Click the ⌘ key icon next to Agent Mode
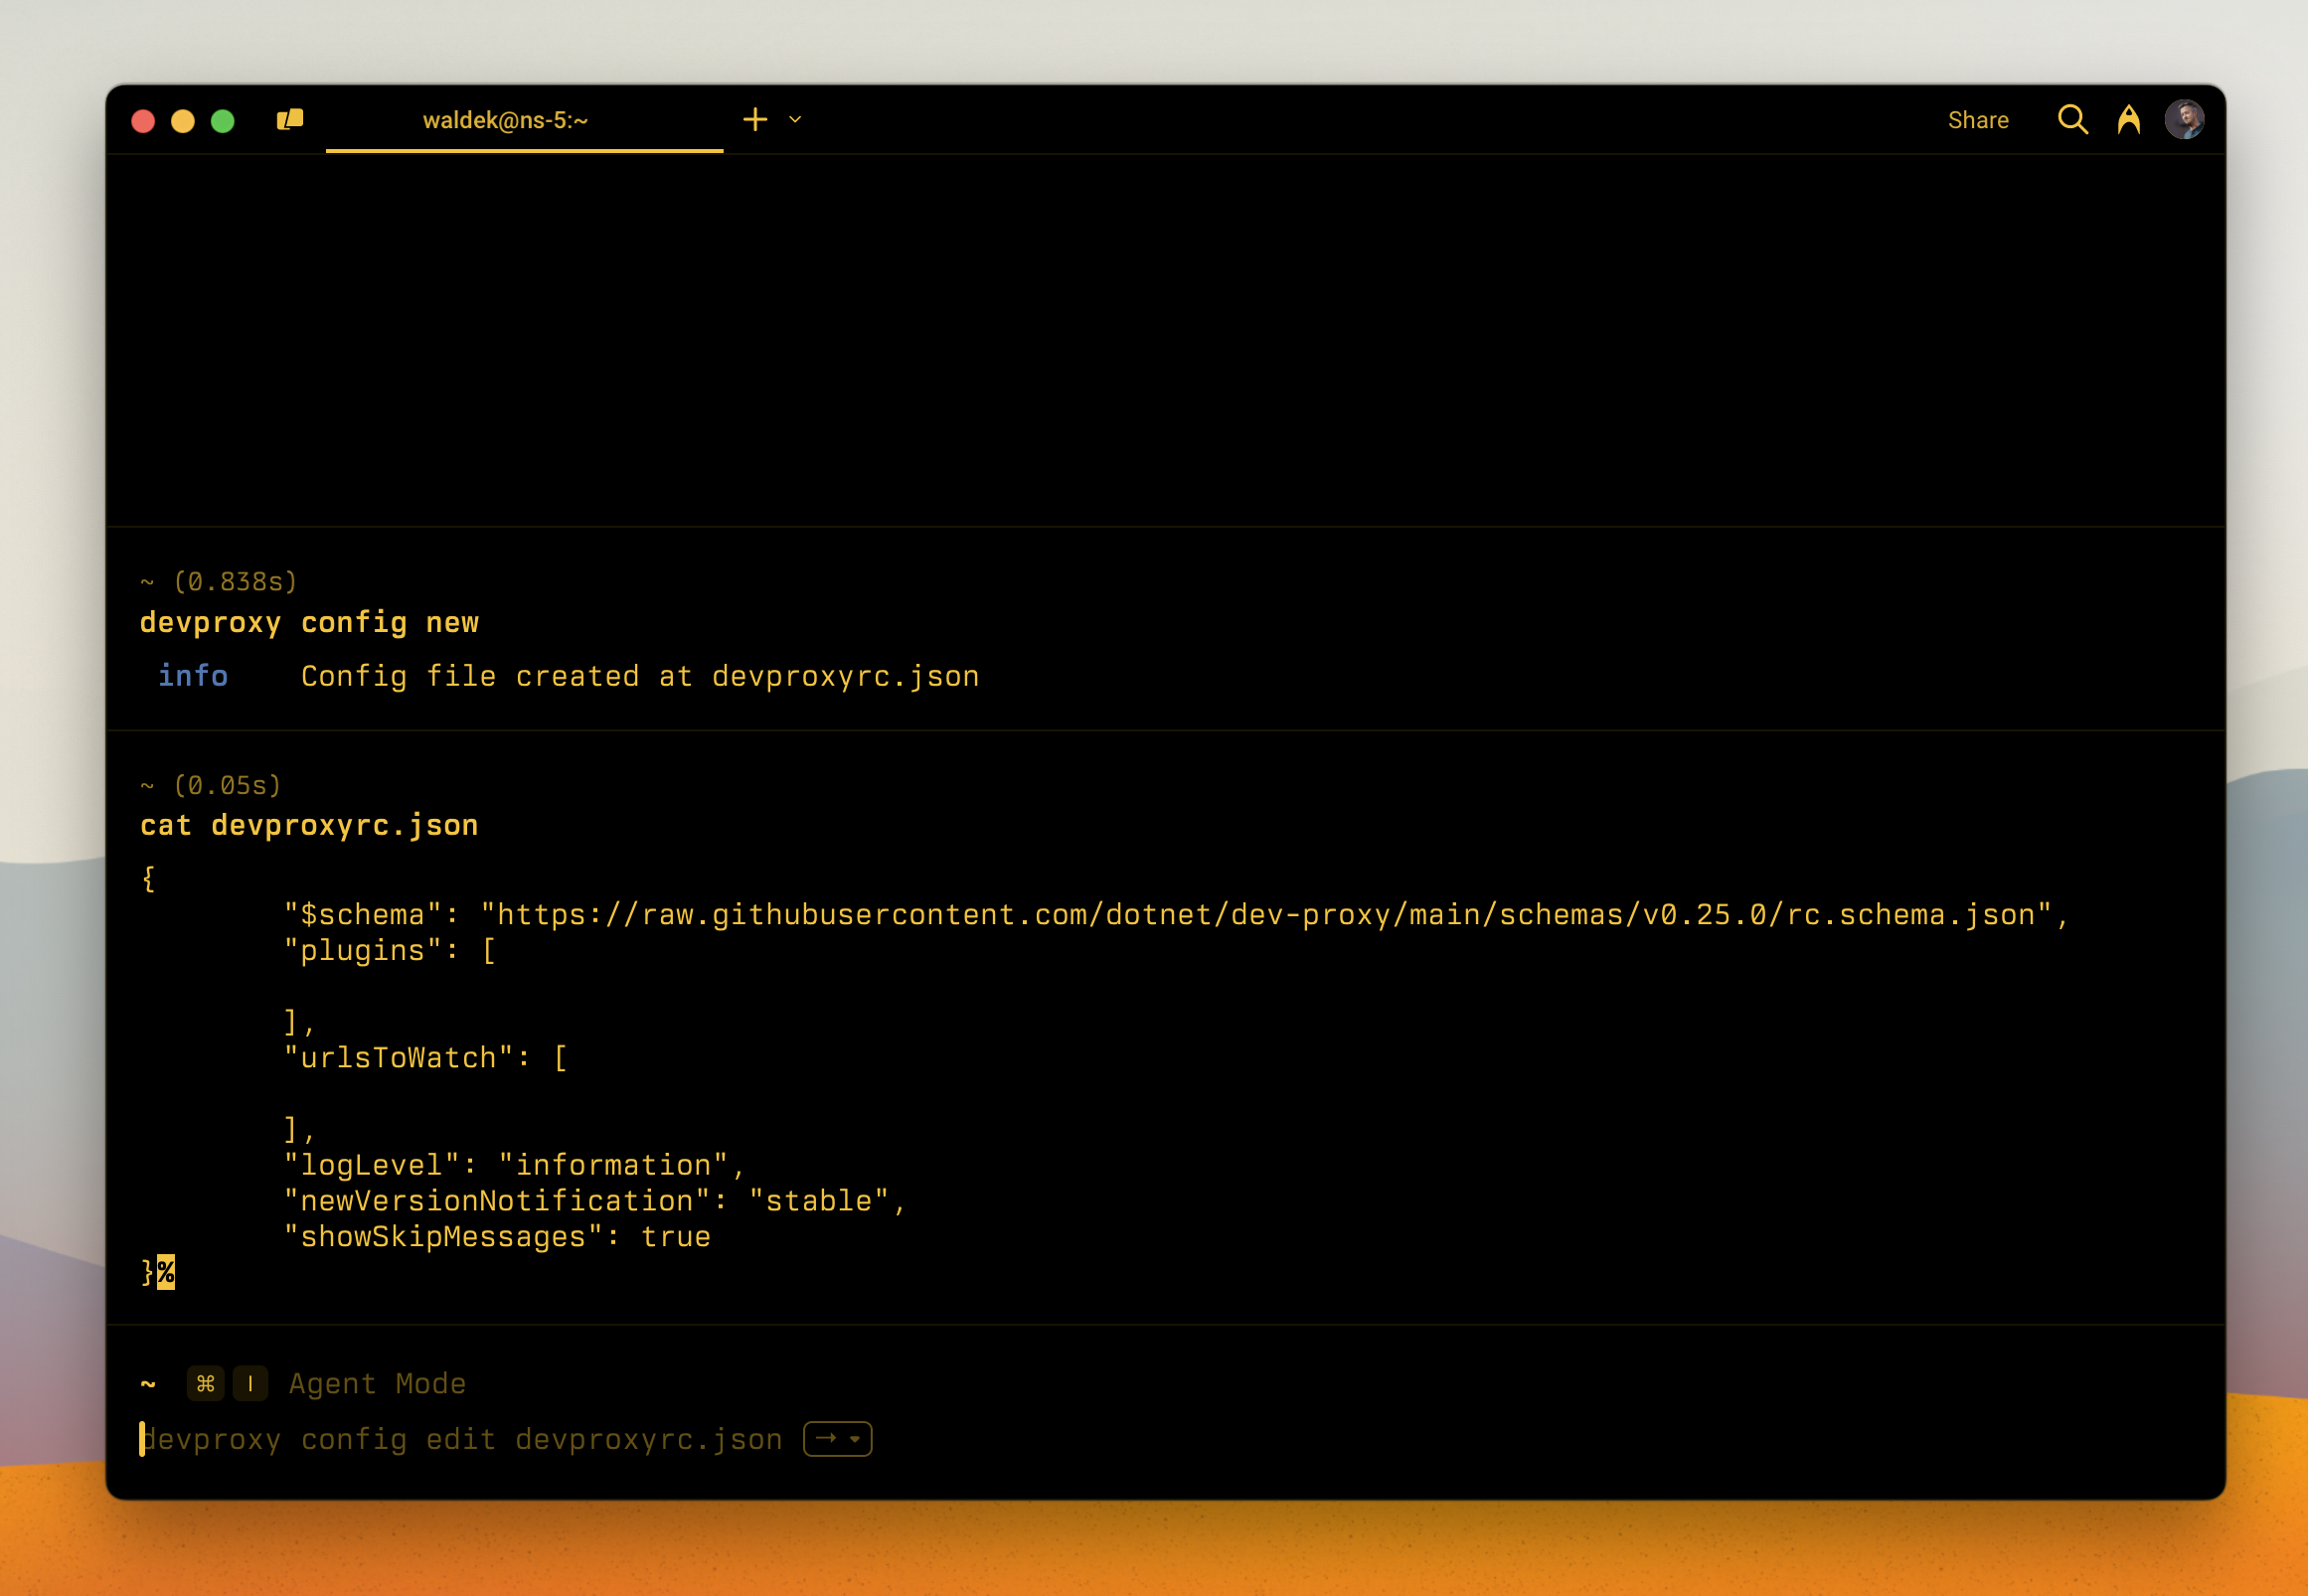2308x1596 pixels. click(206, 1384)
